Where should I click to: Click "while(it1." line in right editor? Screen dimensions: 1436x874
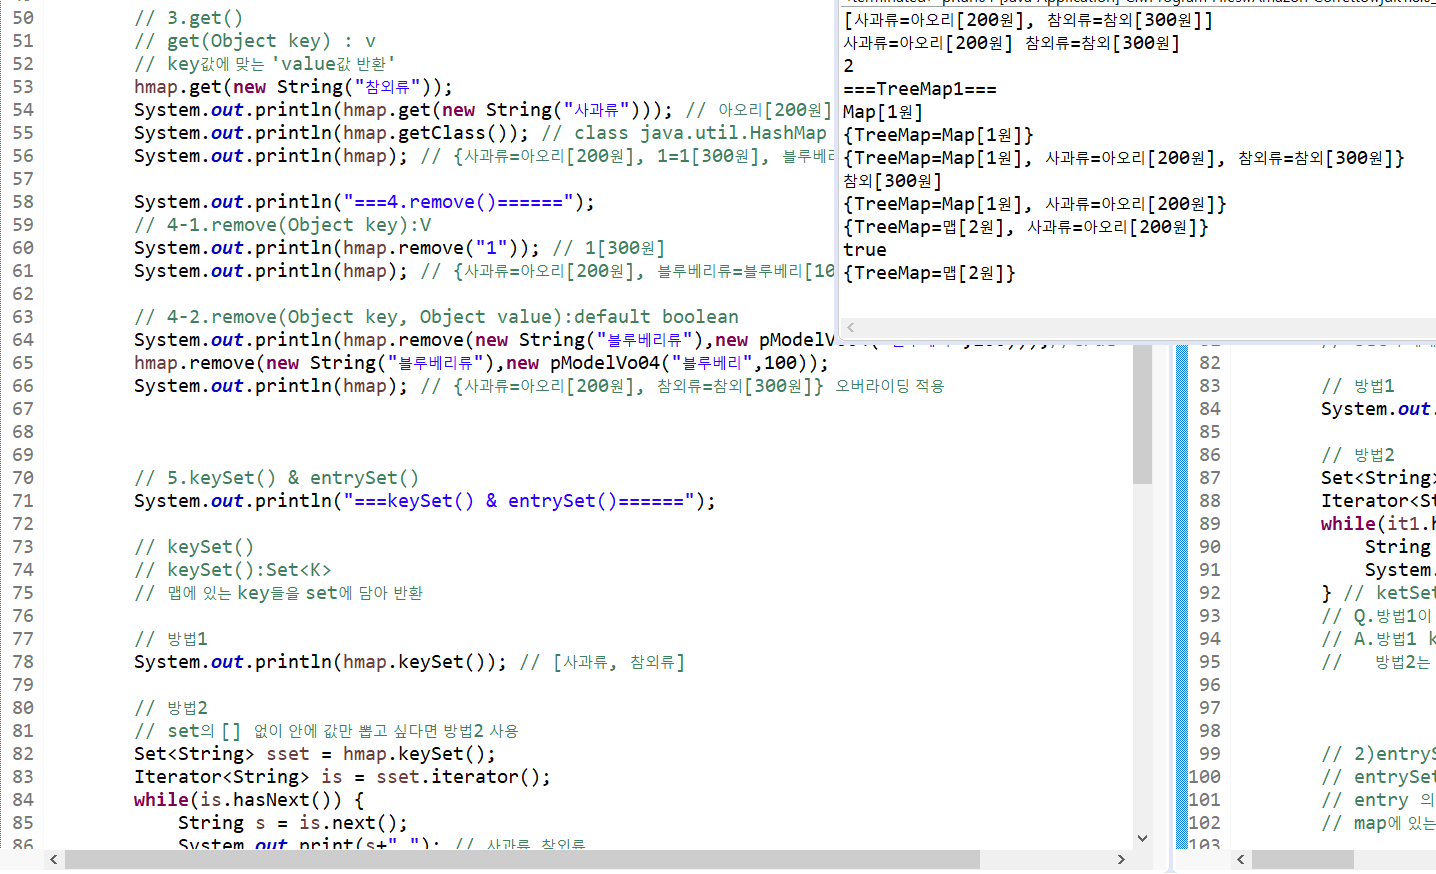(1378, 524)
